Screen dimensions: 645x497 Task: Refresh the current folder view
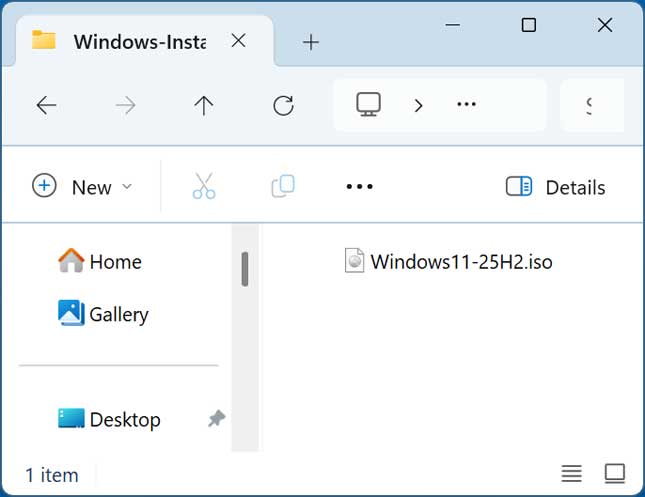click(x=283, y=105)
